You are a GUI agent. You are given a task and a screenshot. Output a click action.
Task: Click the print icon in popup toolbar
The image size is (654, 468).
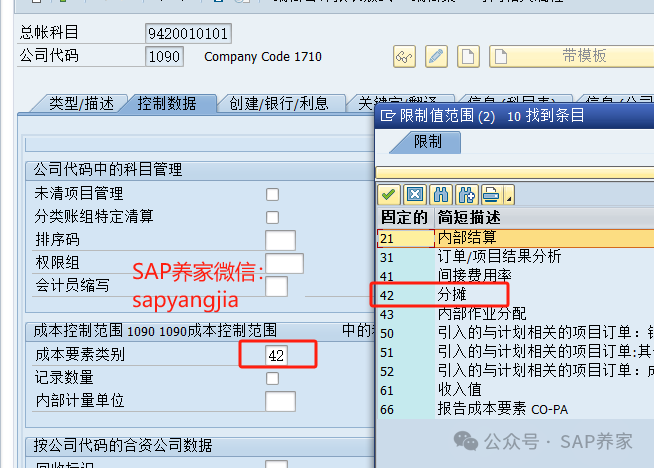point(490,194)
